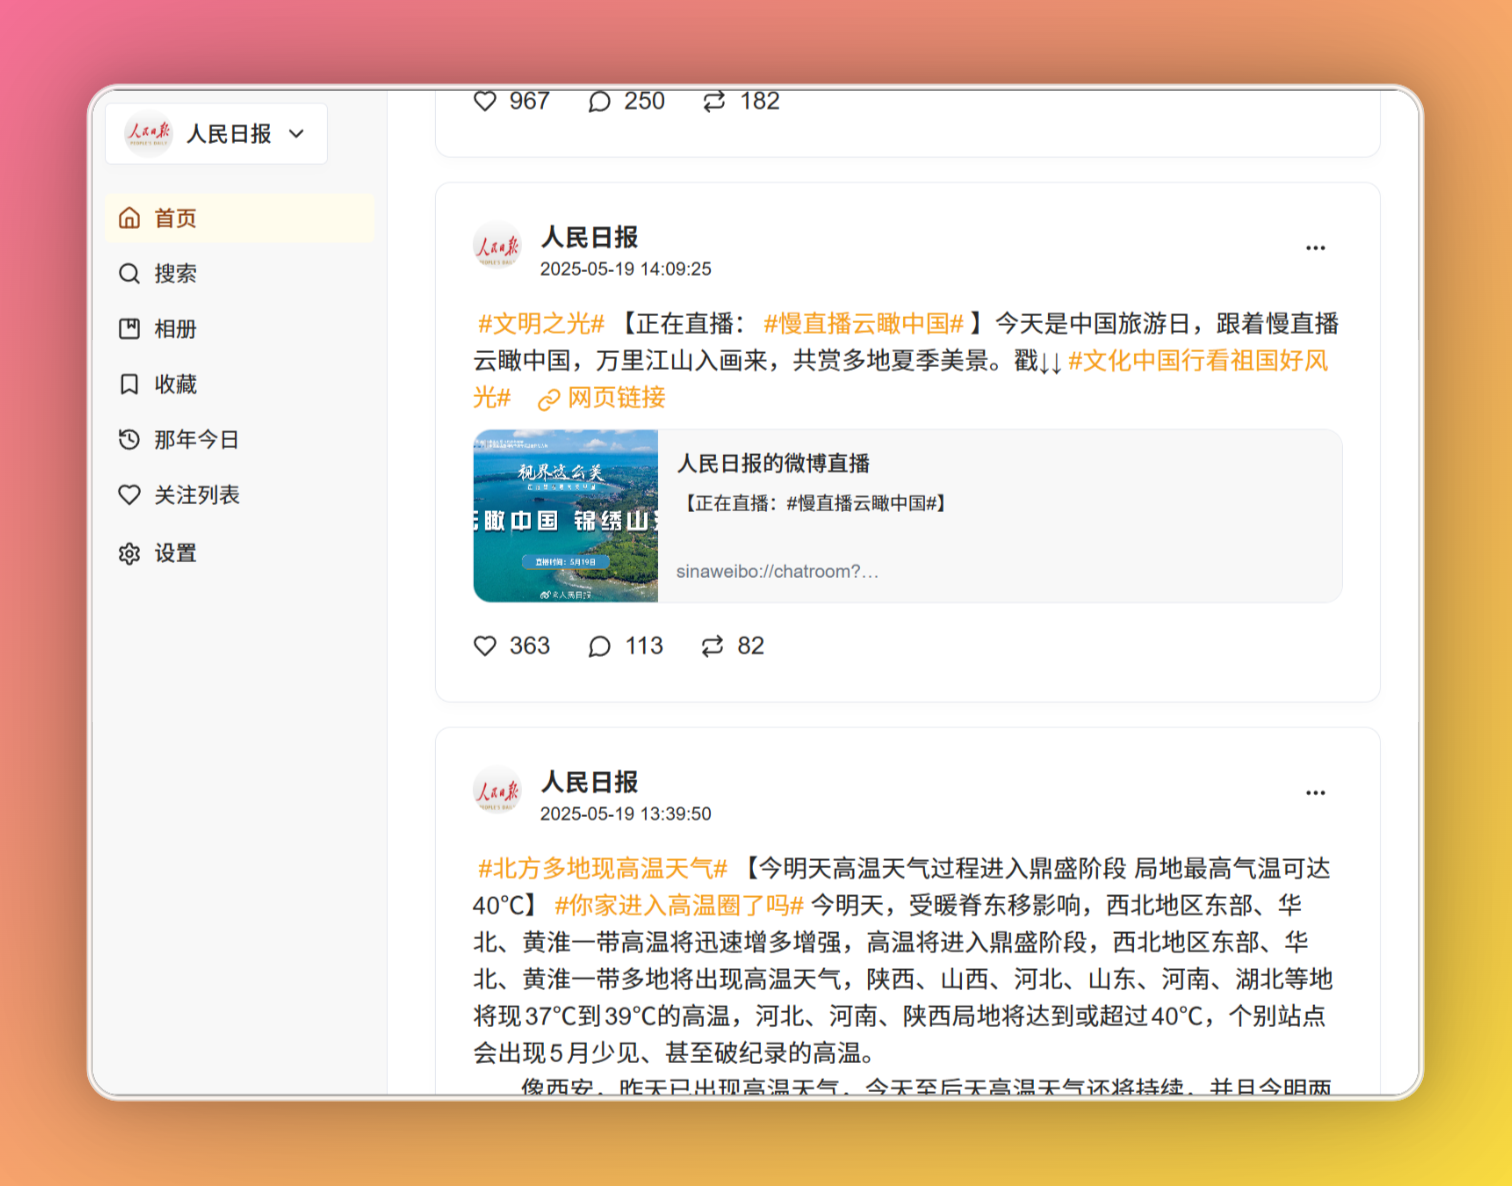Image resolution: width=1512 pixels, height=1186 pixels.
Task: Click the home icon beside 首页
Action: pos(129,218)
